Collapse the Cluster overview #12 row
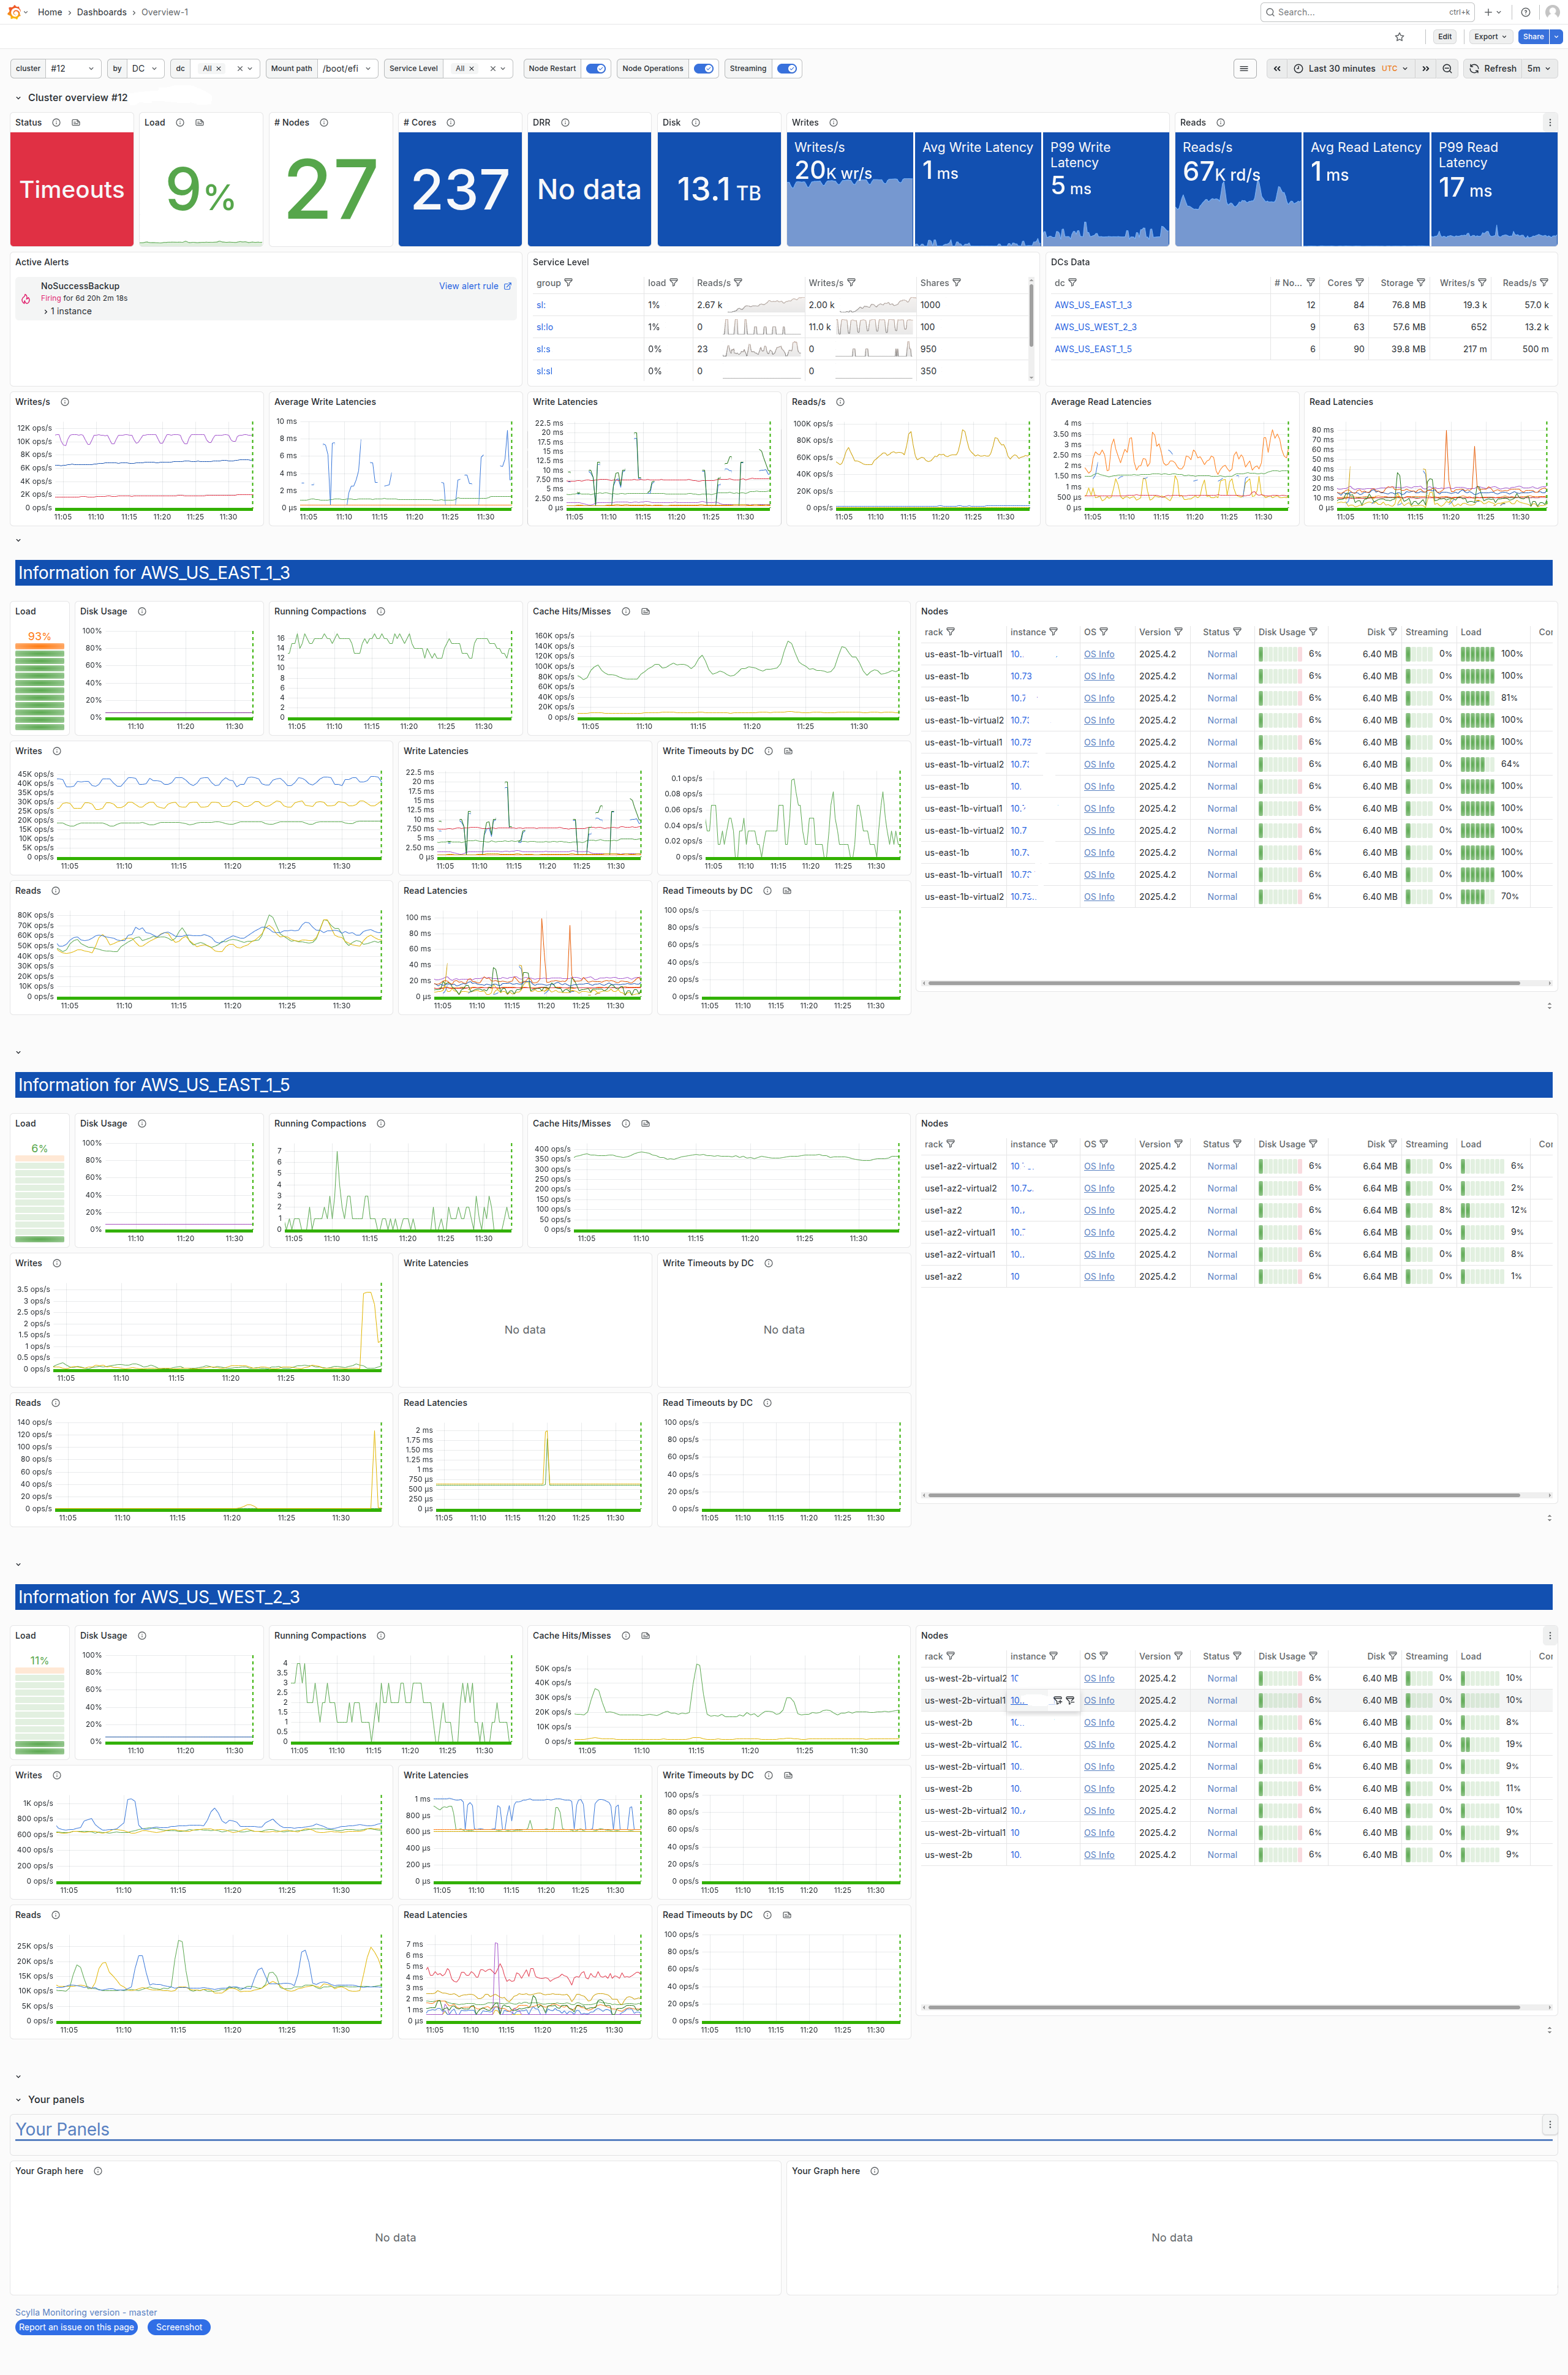This screenshot has height=2375, width=1568. pyautogui.click(x=18, y=98)
